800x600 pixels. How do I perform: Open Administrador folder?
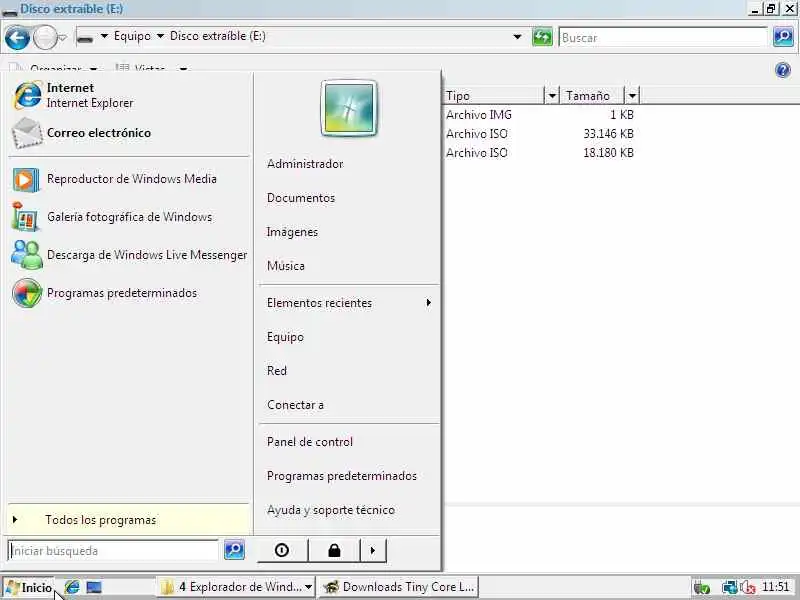coord(305,164)
